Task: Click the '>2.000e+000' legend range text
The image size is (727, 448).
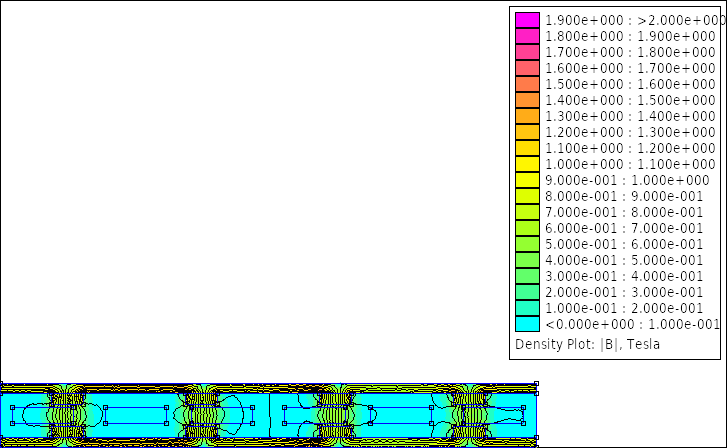Action: (681, 20)
